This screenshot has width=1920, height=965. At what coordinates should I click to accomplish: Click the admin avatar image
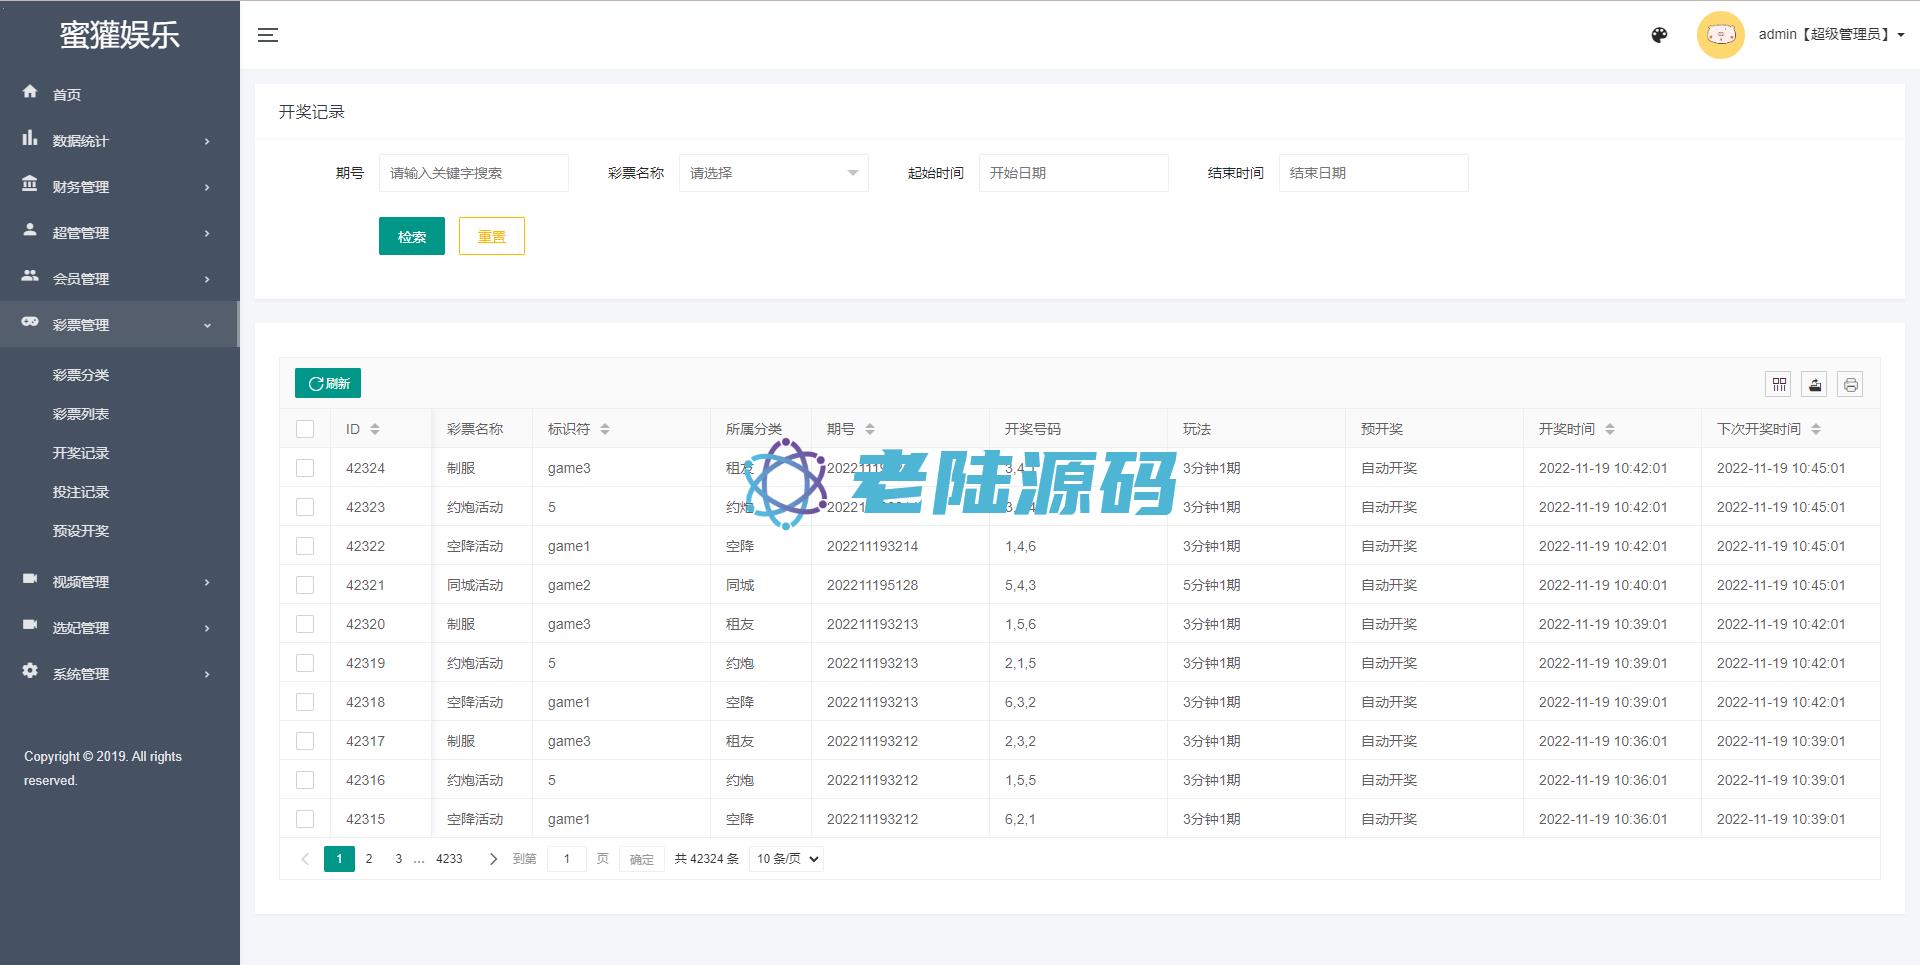1720,35
